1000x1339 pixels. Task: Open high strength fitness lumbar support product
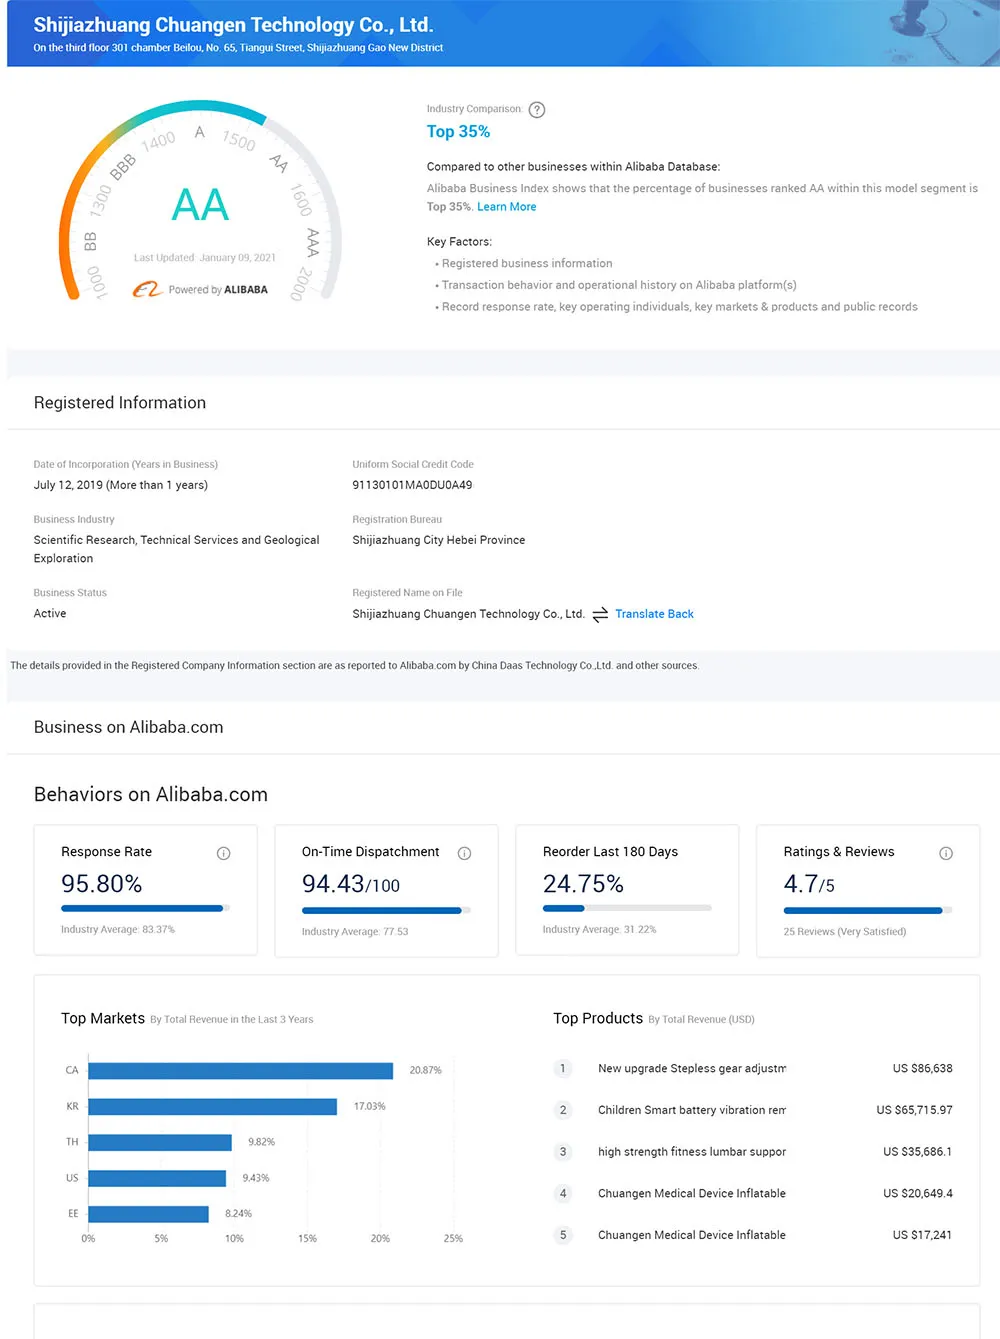pyautogui.click(x=691, y=1152)
